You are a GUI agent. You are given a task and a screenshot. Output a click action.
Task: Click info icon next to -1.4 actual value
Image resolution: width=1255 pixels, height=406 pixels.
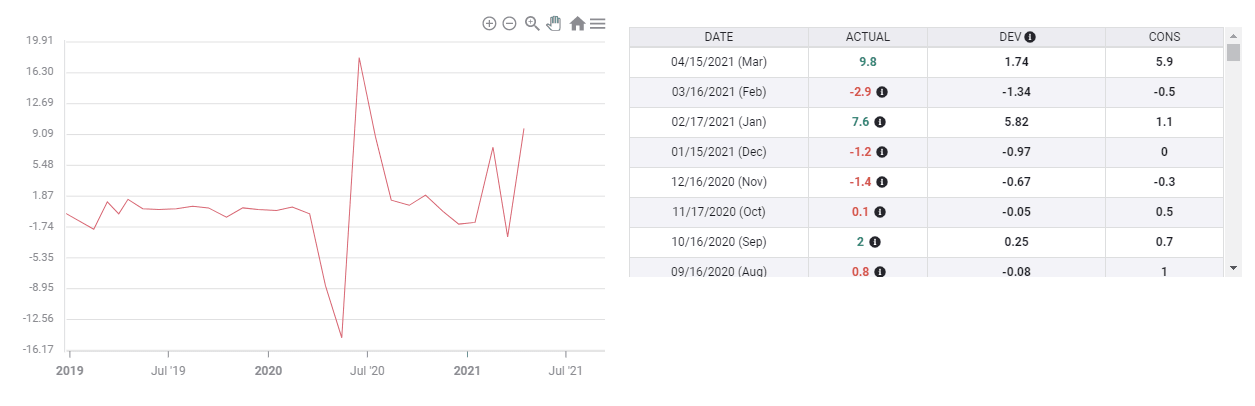(882, 182)
